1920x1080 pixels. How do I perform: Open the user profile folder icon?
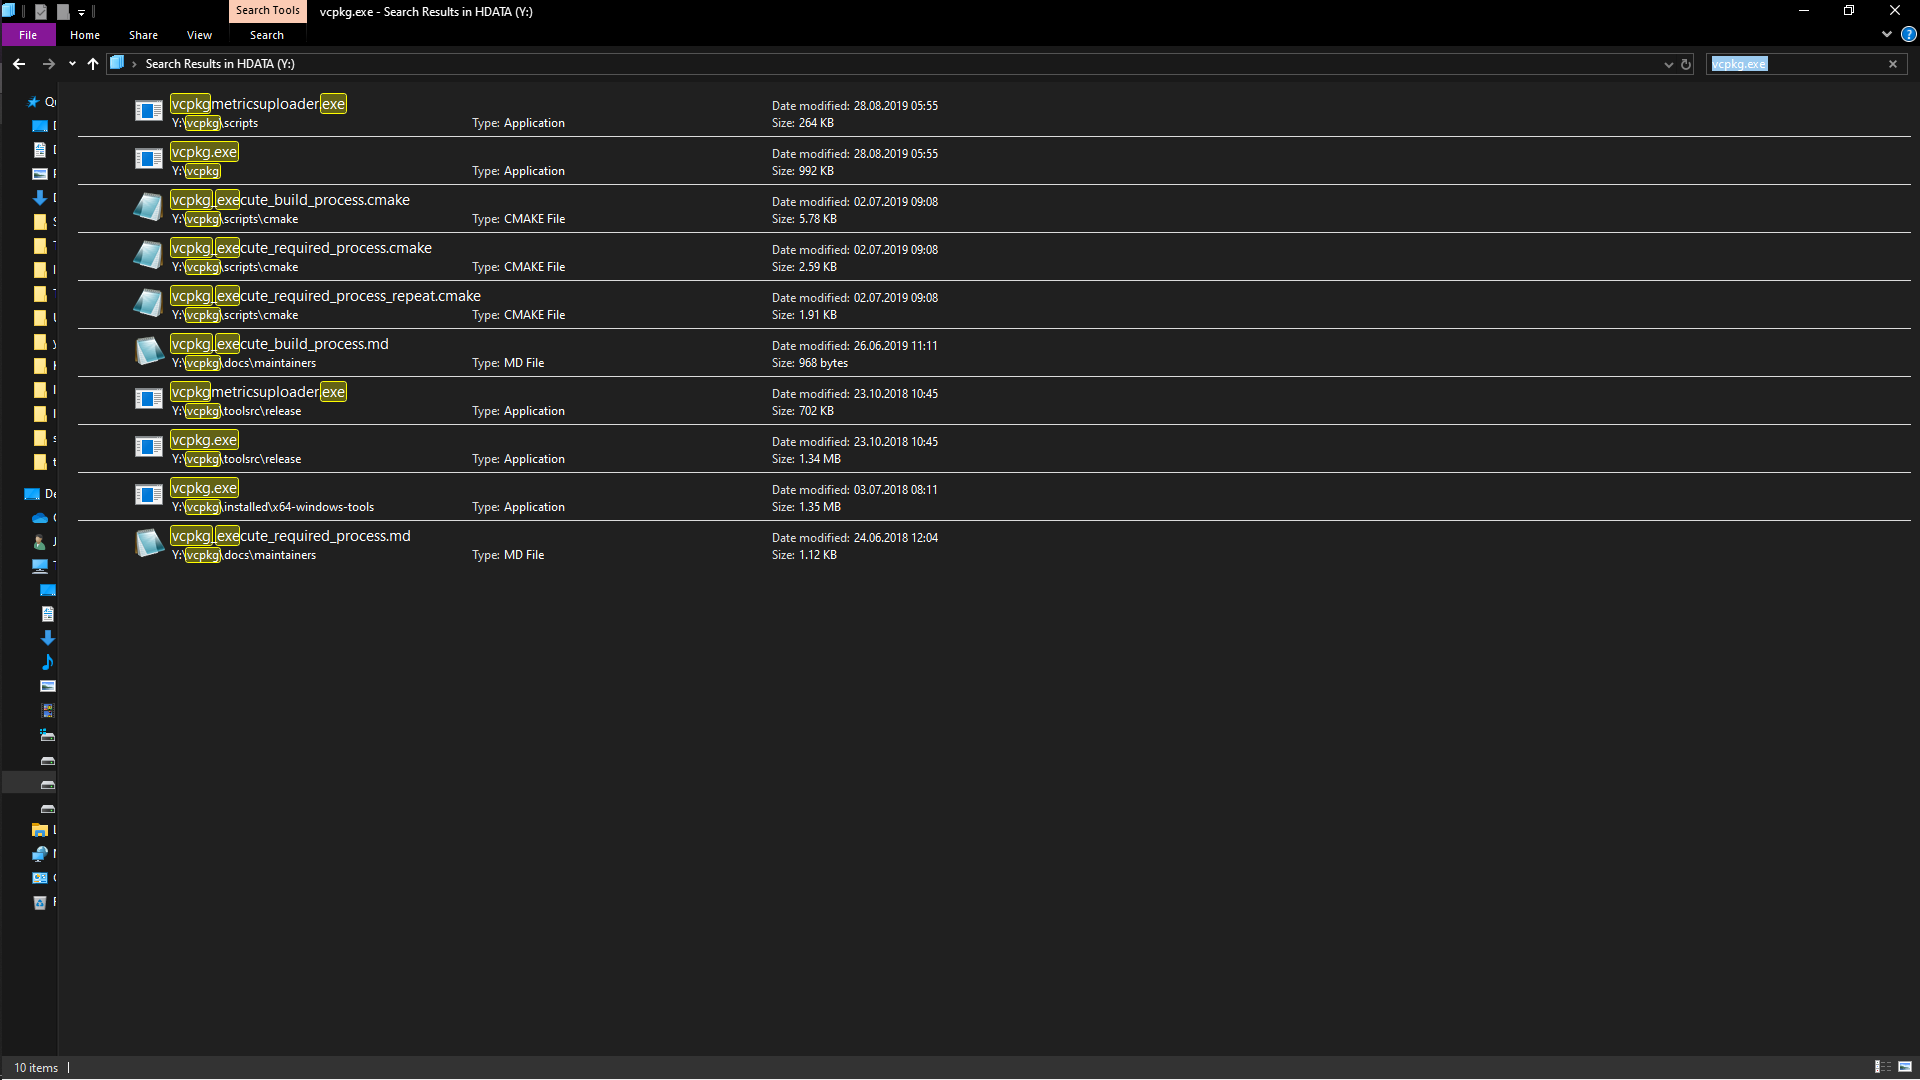[x=40, y=542]
